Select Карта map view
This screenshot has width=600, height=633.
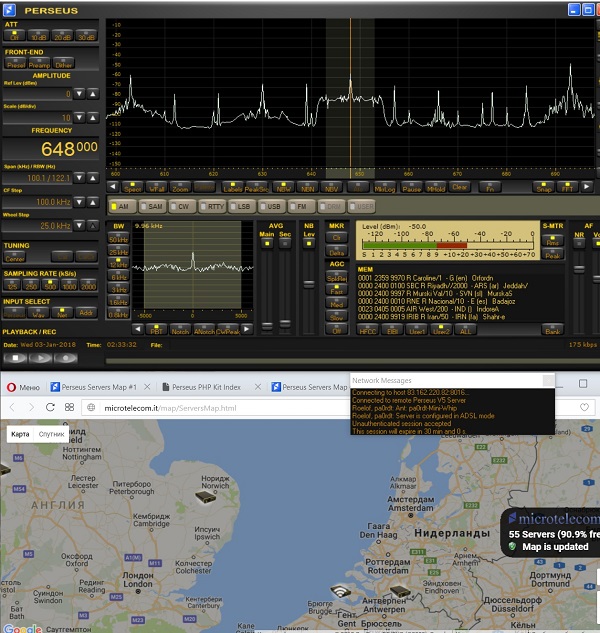pyautogui.click(x=20, y=434)
